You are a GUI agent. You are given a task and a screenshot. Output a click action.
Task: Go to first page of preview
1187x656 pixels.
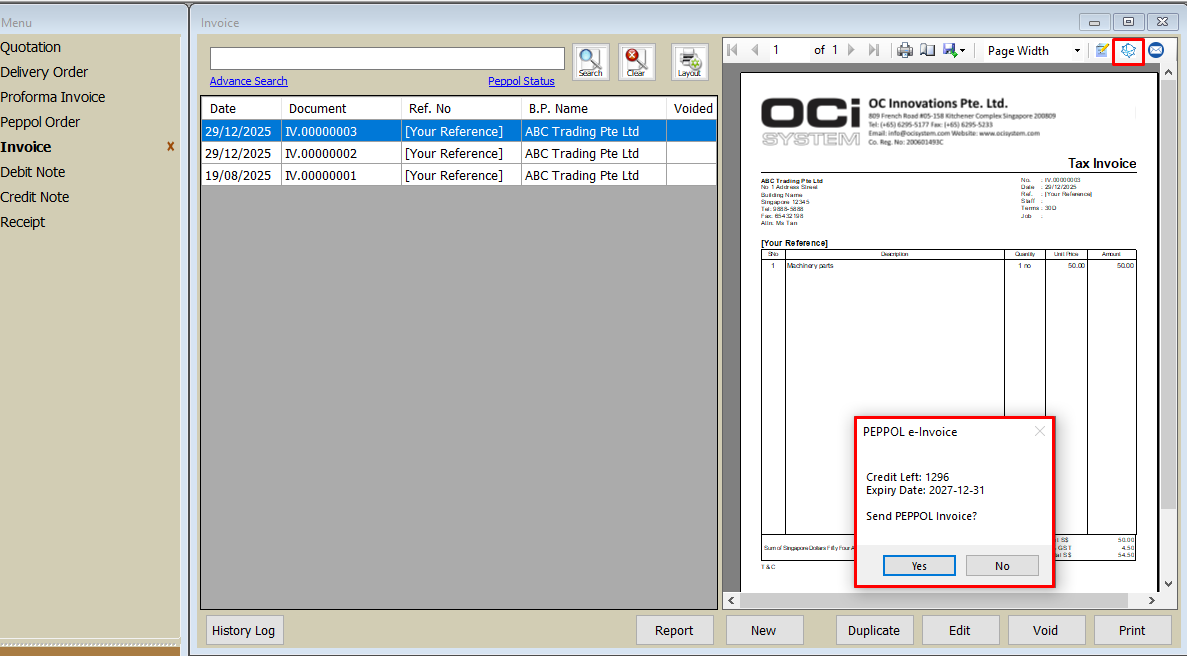pos(732,50)
